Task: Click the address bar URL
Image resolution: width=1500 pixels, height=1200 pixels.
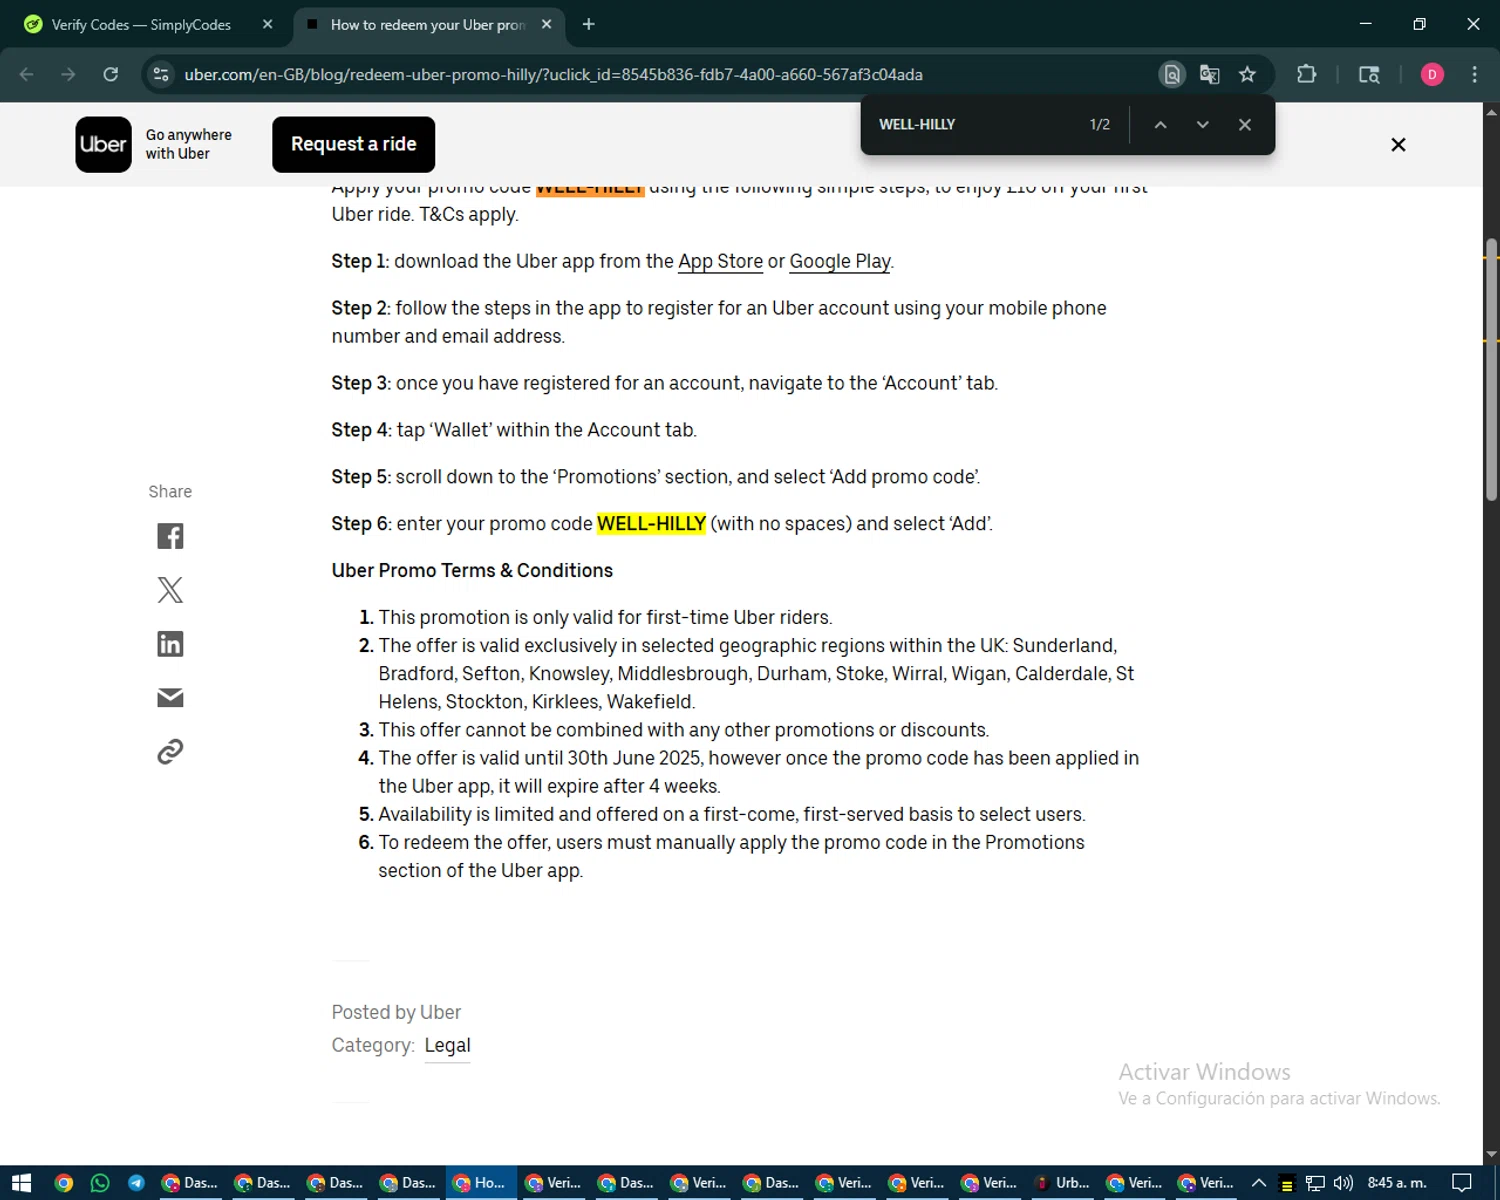Action: (x=553, y=75)
